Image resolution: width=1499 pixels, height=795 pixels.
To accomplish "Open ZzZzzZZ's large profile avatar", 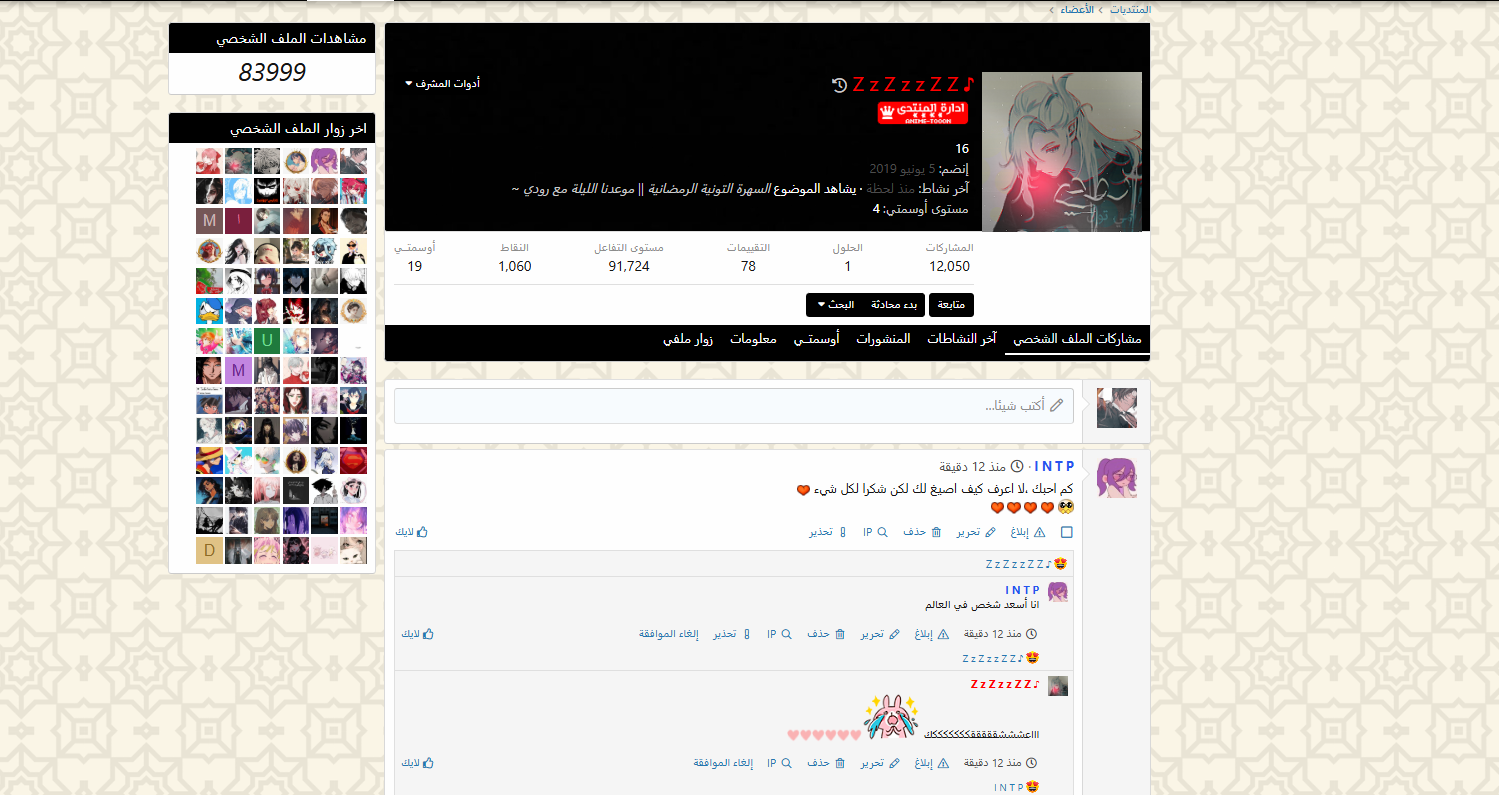I will click(x=1062, y=152).
